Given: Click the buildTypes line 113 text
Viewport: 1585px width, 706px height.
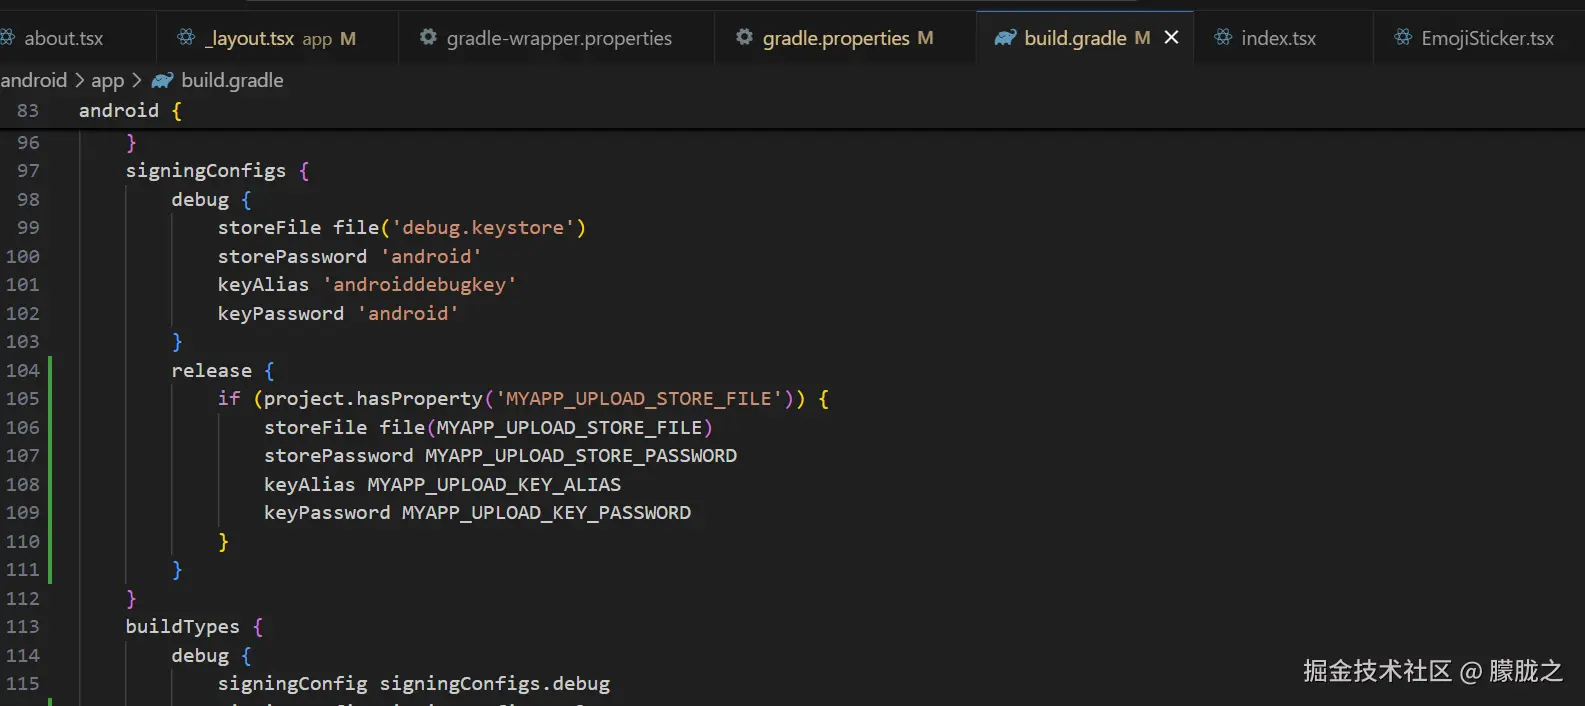Looking at the screenshot, I should coord(182,627).
